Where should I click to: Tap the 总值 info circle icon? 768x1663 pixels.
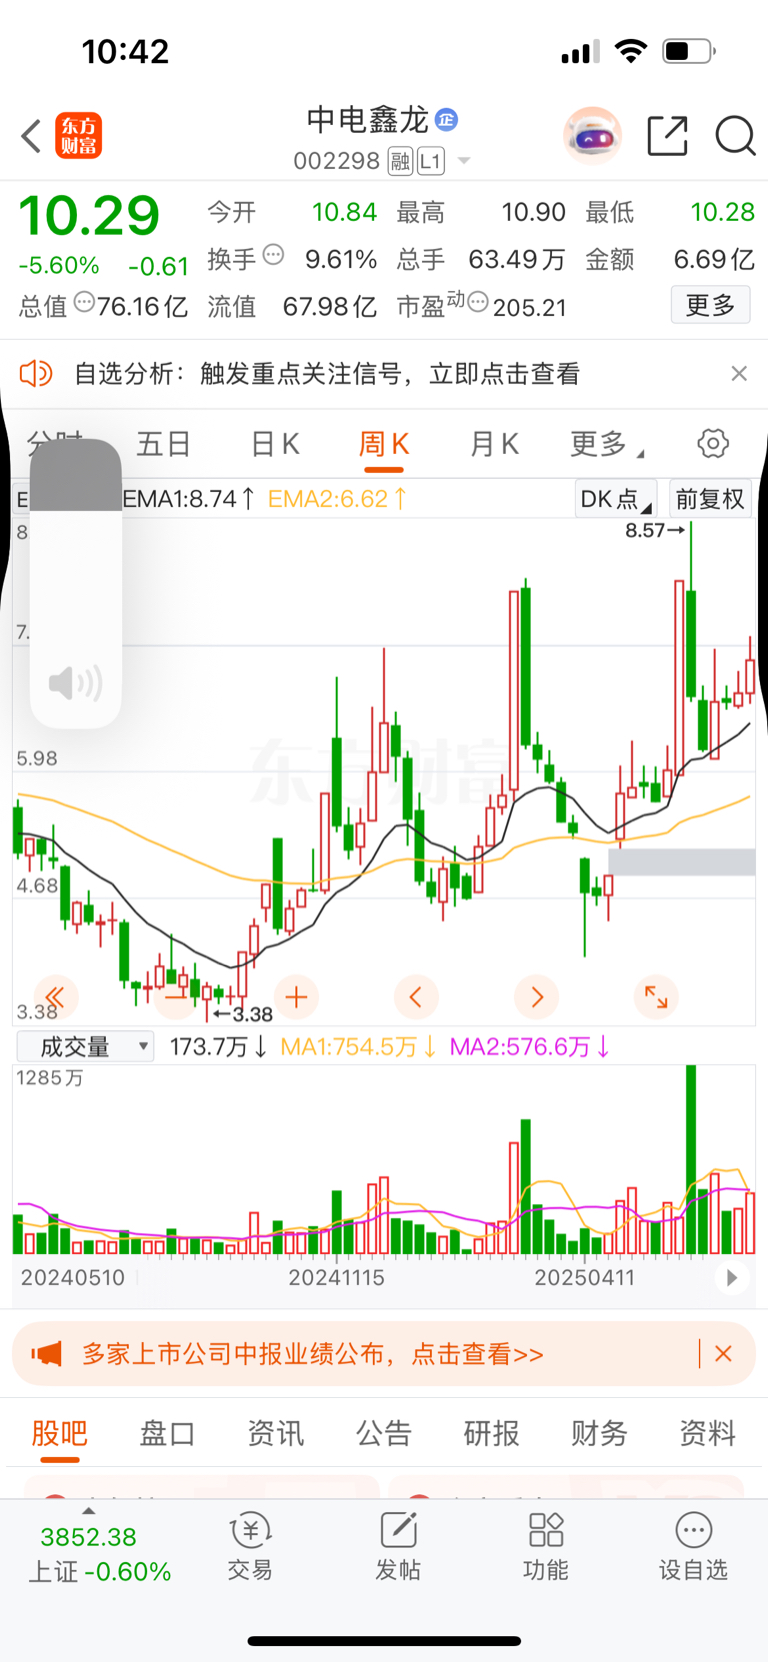point(84,301)
